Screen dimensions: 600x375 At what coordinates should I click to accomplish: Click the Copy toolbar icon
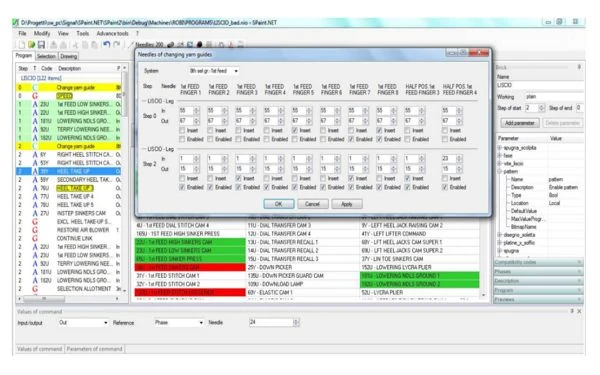pos(85,44)
